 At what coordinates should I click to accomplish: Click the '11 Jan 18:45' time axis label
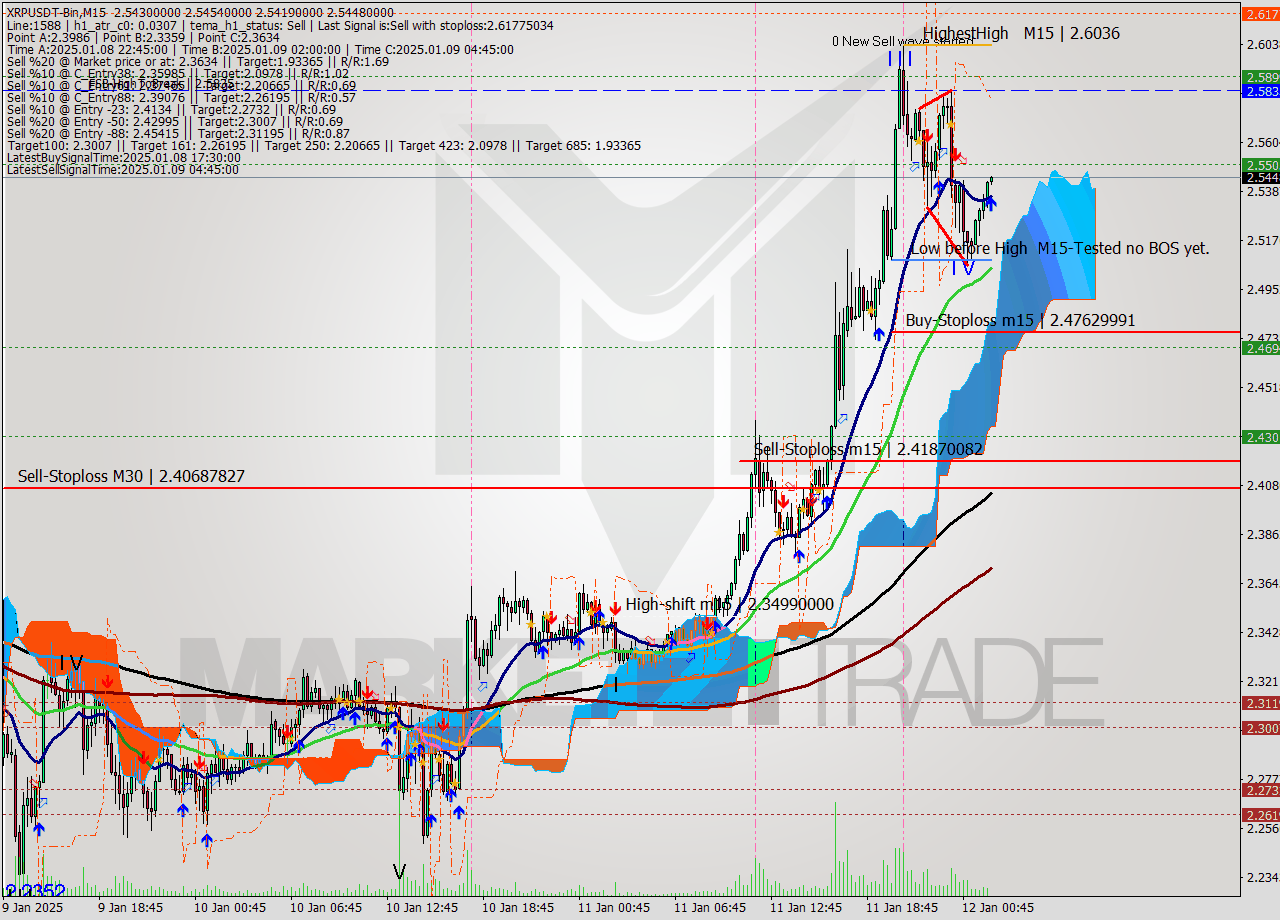902,908
